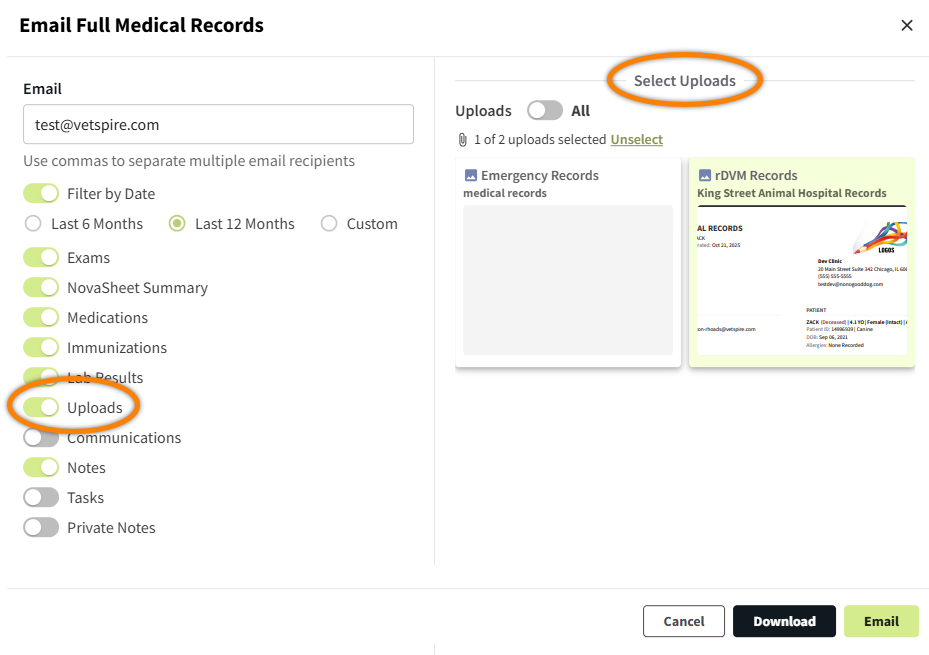Select the Last 12 Months radio option
Screen dimensions: 929x655
pos(177,224)
